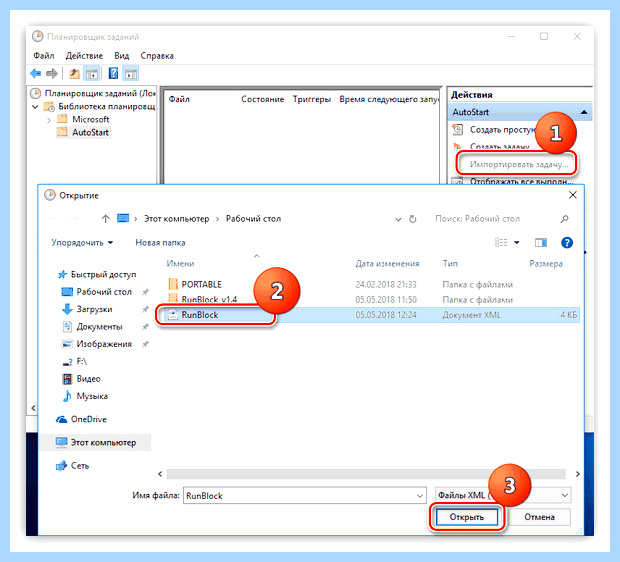Open Документы in navigation pane
The image size is (620, 562).
pos(99,327)
